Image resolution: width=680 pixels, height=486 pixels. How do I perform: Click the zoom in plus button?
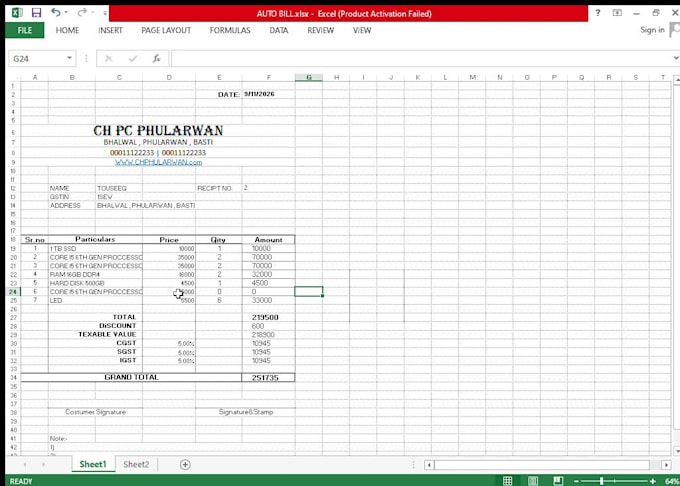point(653,481)
